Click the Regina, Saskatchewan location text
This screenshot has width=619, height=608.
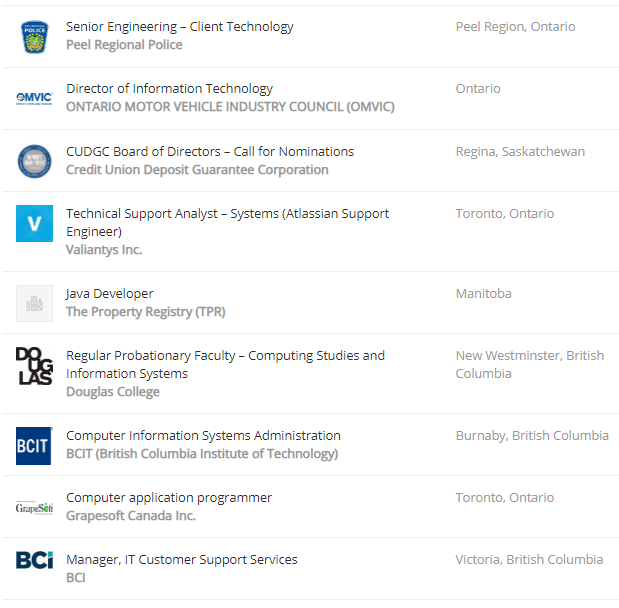pyautogui.click(x=520, y=152)
